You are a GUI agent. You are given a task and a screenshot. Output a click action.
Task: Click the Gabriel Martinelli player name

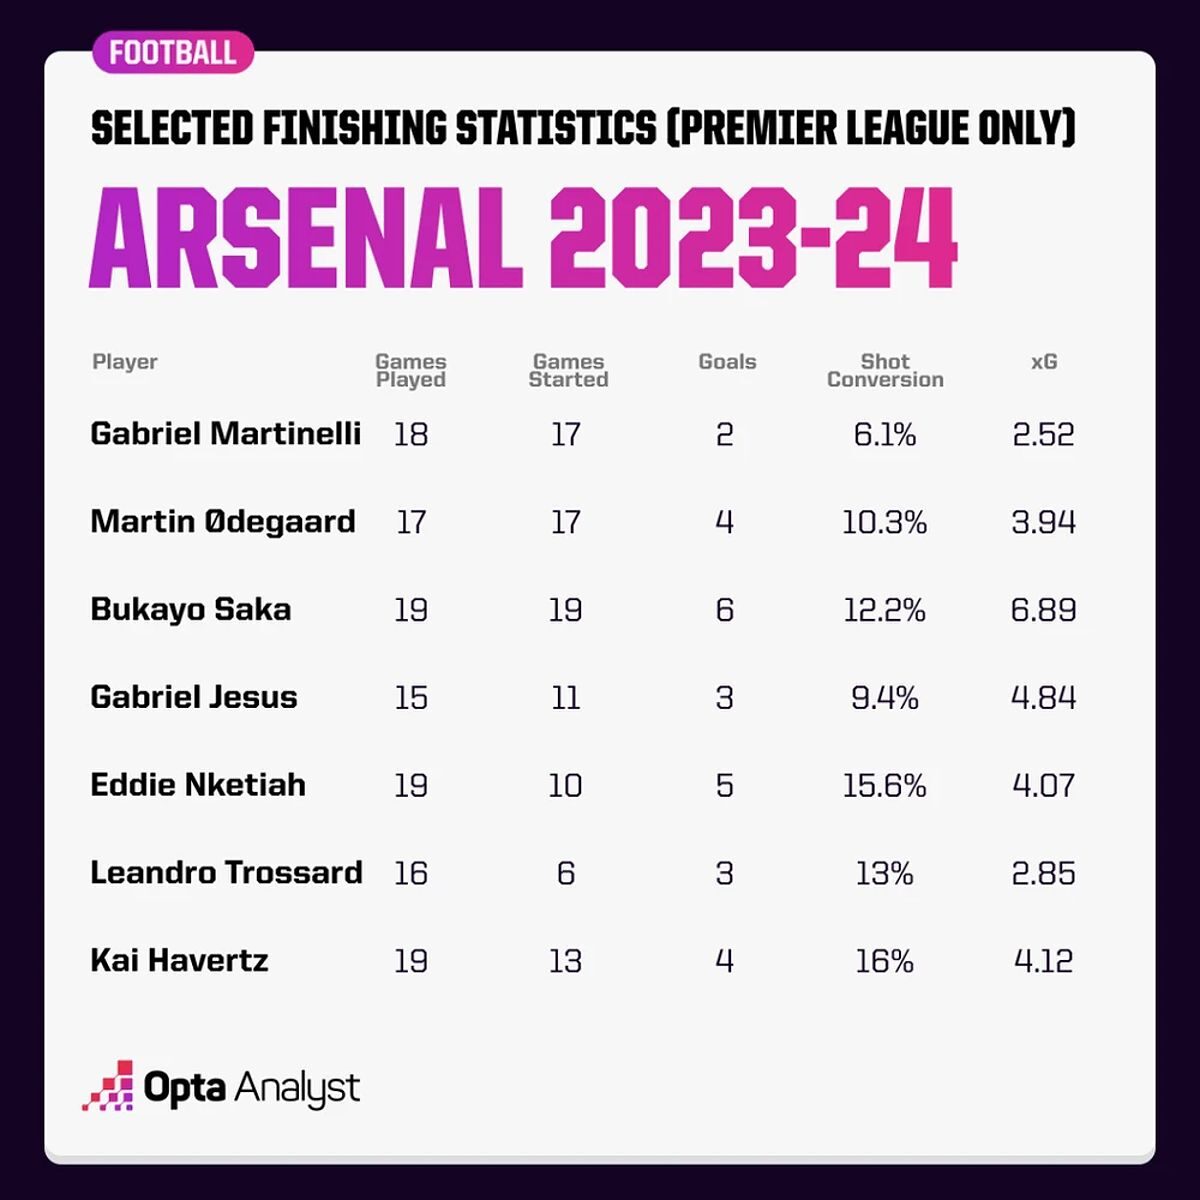226,434
